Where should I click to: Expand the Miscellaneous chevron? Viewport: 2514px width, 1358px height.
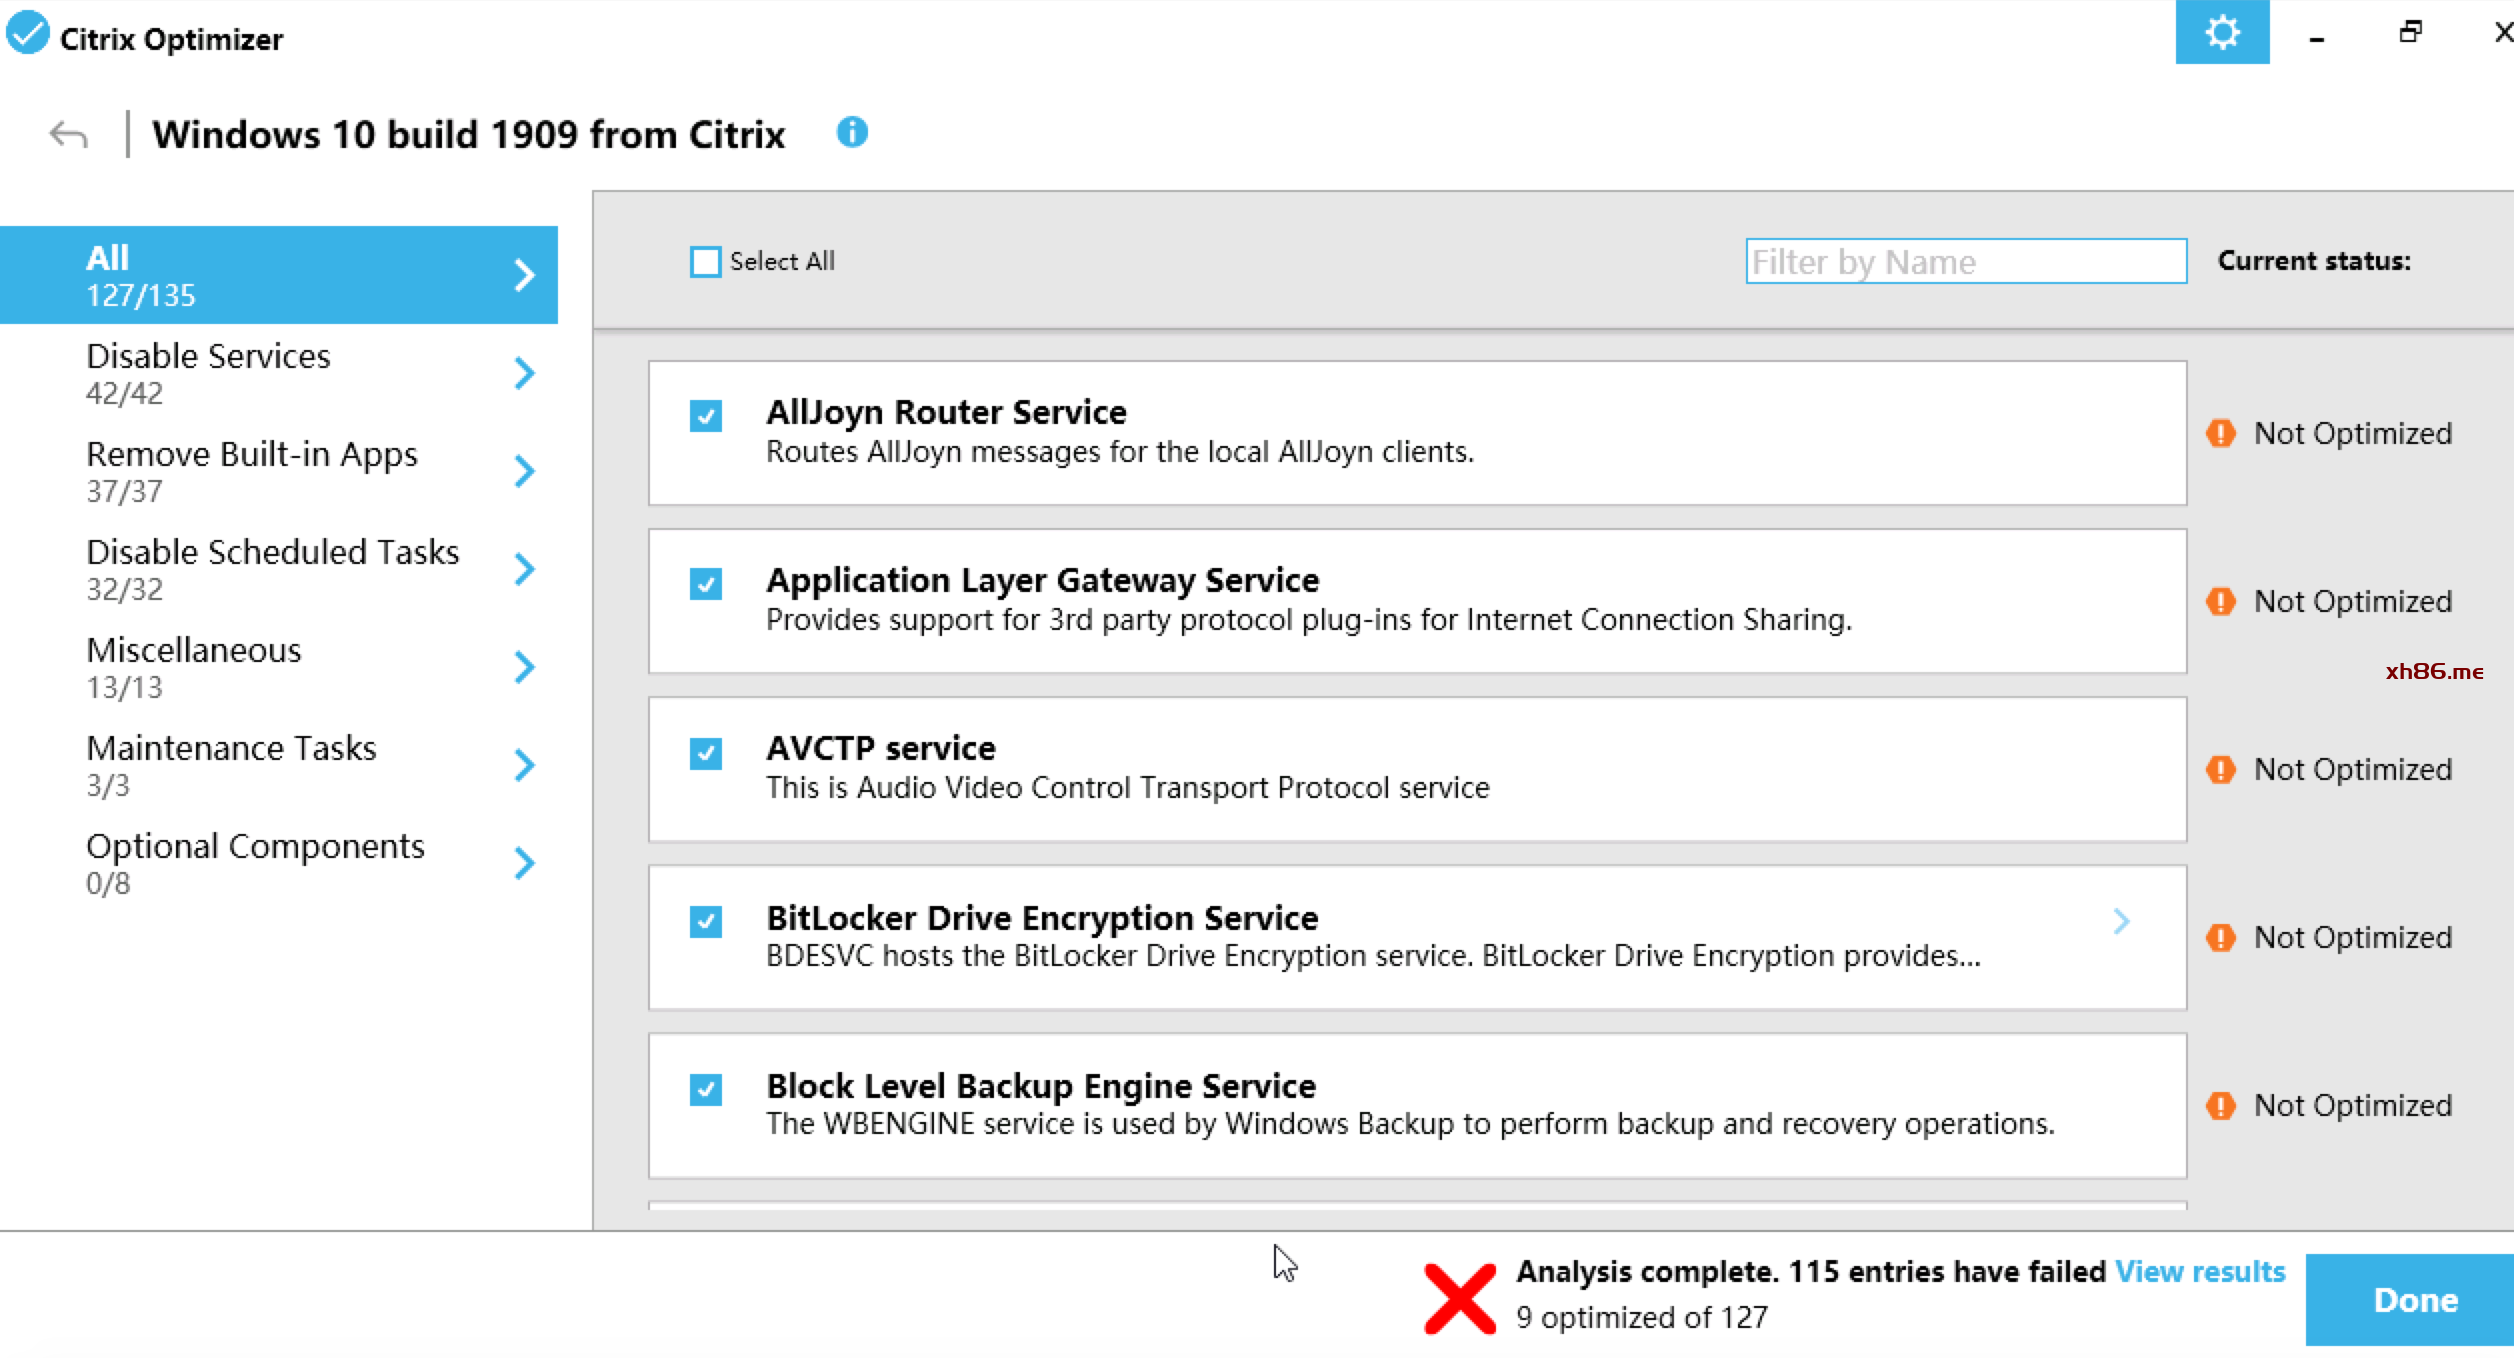(x=524, y=667)
